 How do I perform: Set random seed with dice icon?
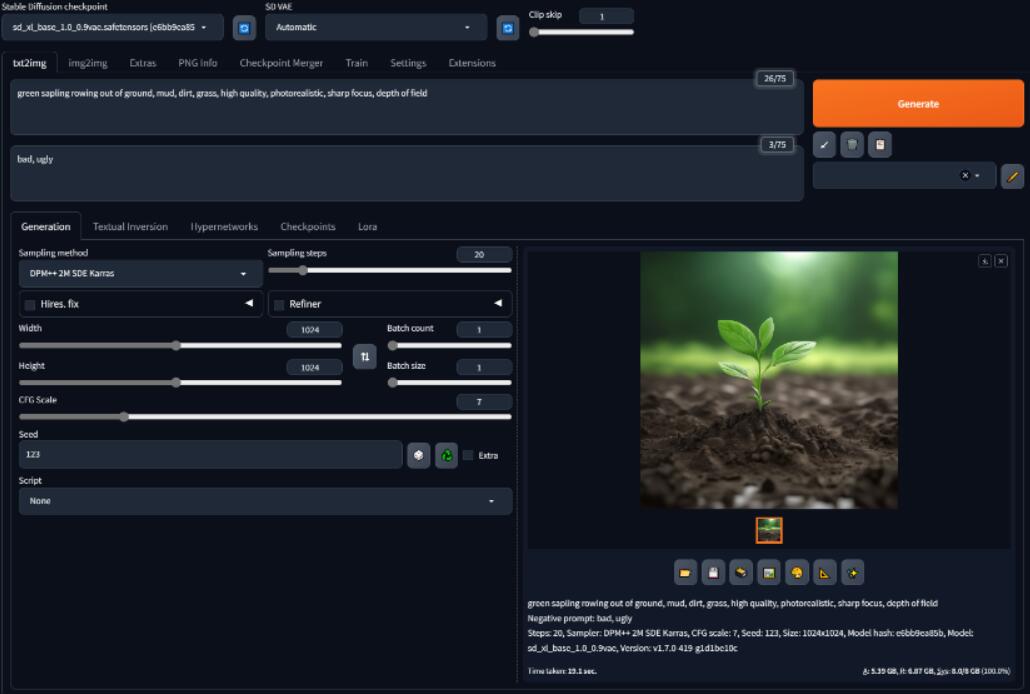coord(418,455)
